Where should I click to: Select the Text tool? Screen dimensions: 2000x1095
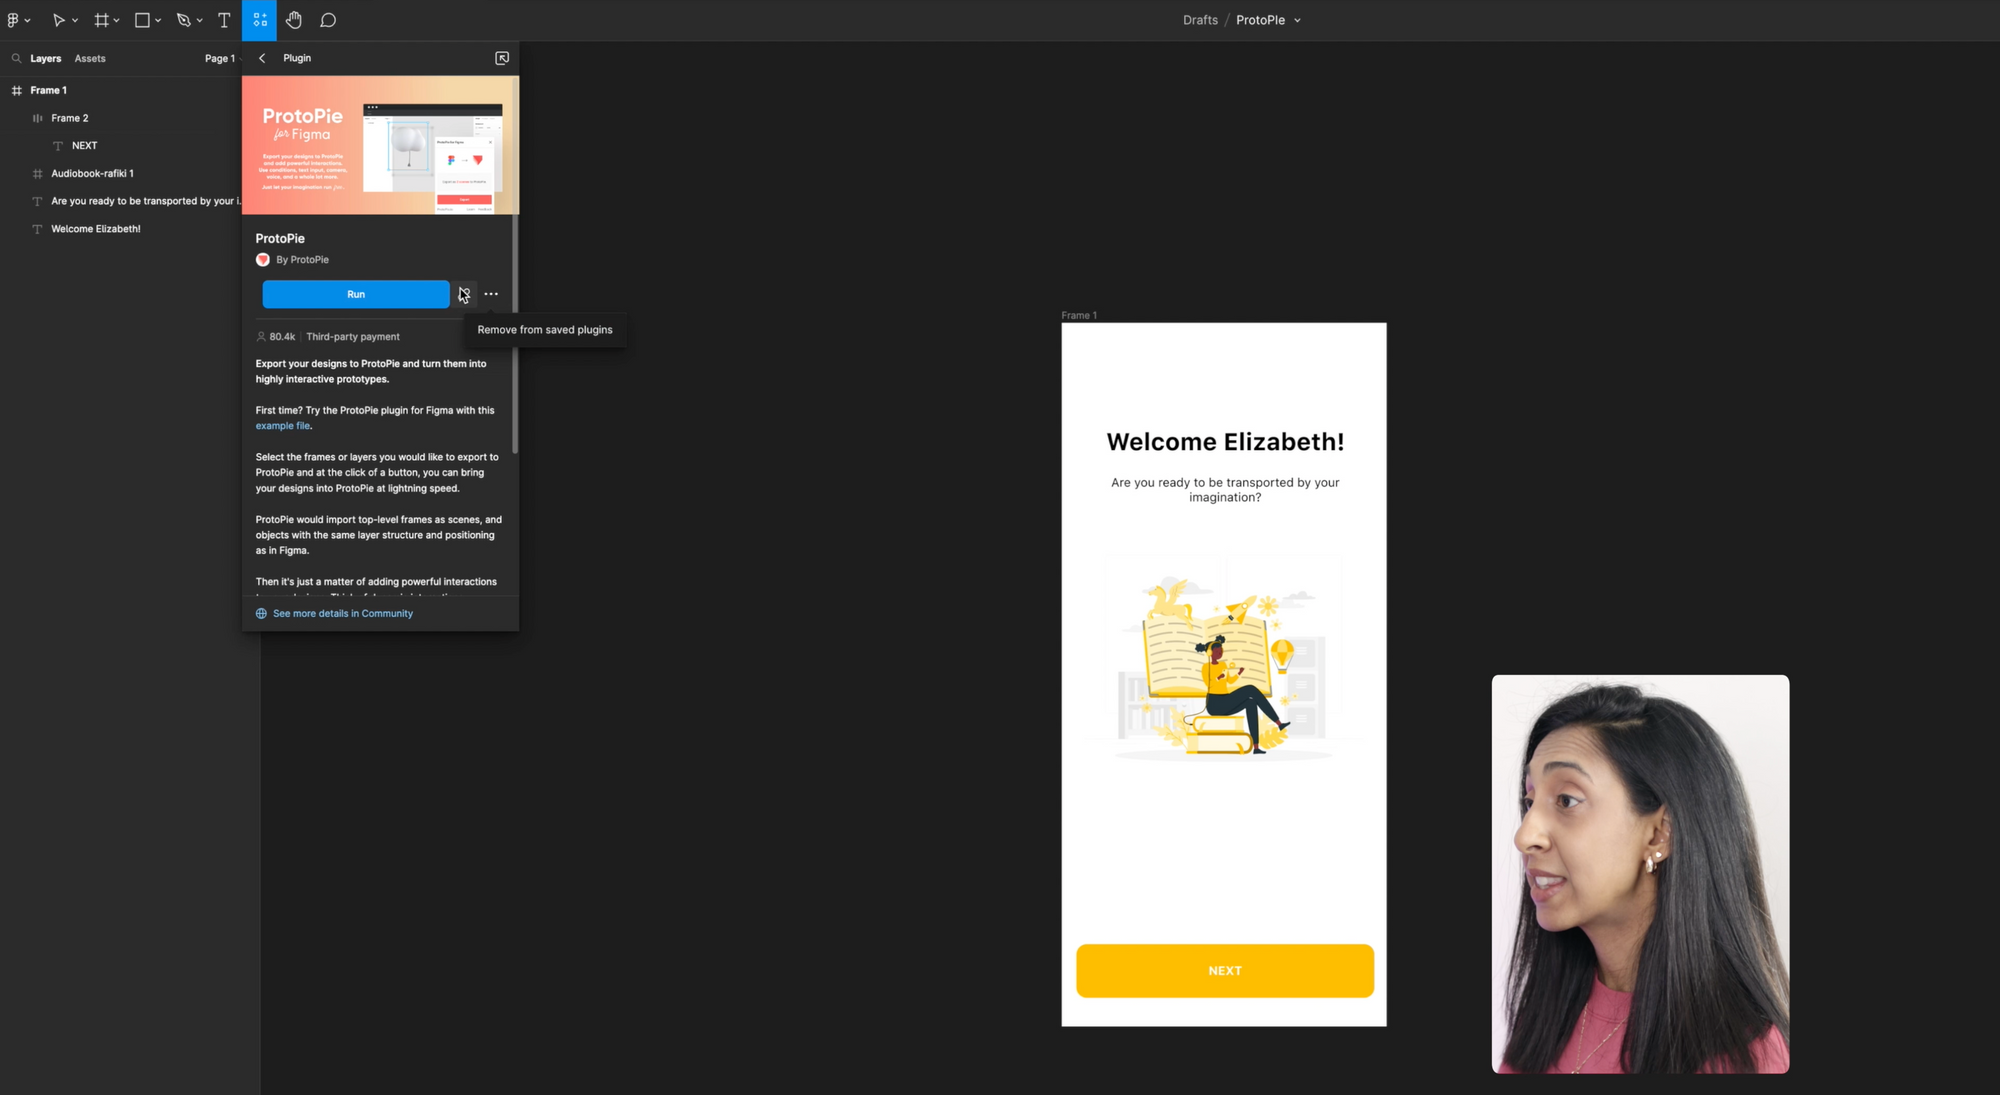[x=224, y=20]
